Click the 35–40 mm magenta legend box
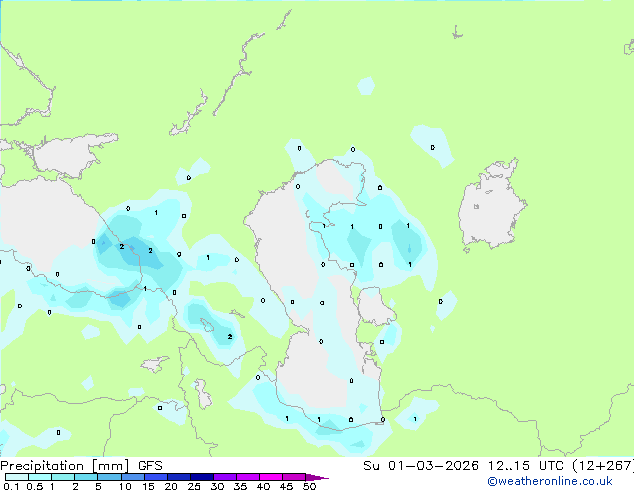 click(x=248, y=477)
